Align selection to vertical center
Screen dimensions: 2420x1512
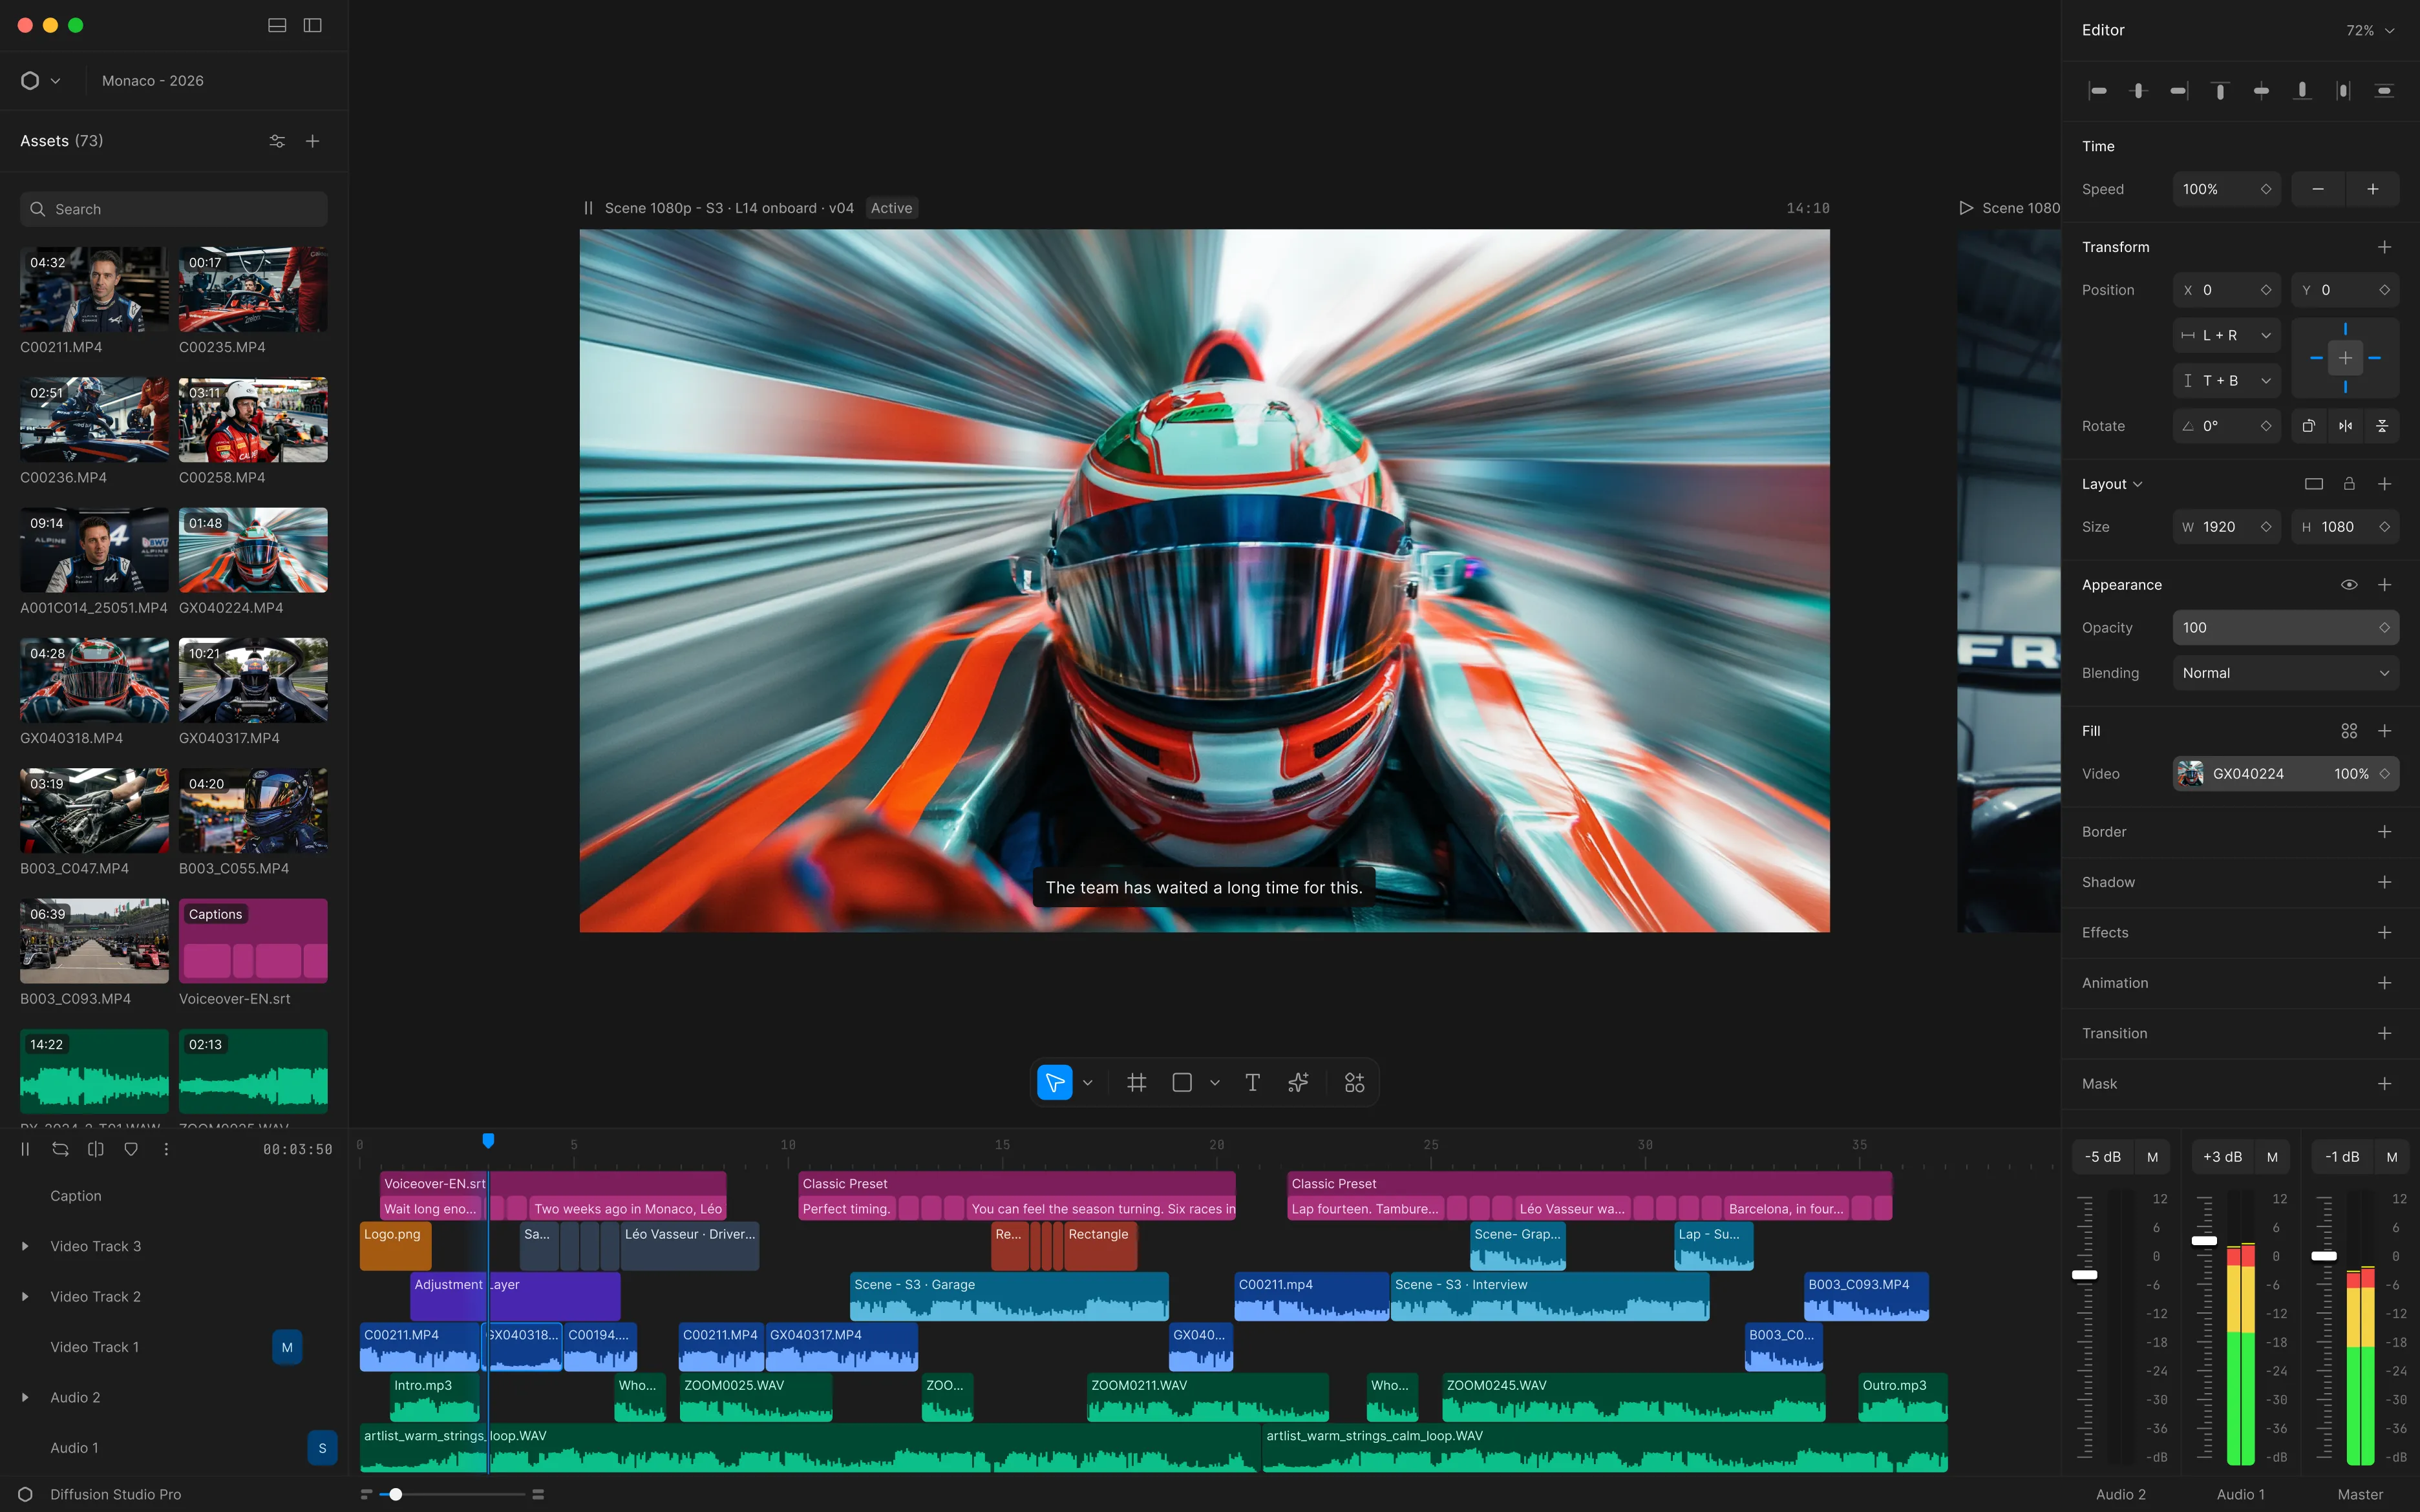click(2261, 91)
